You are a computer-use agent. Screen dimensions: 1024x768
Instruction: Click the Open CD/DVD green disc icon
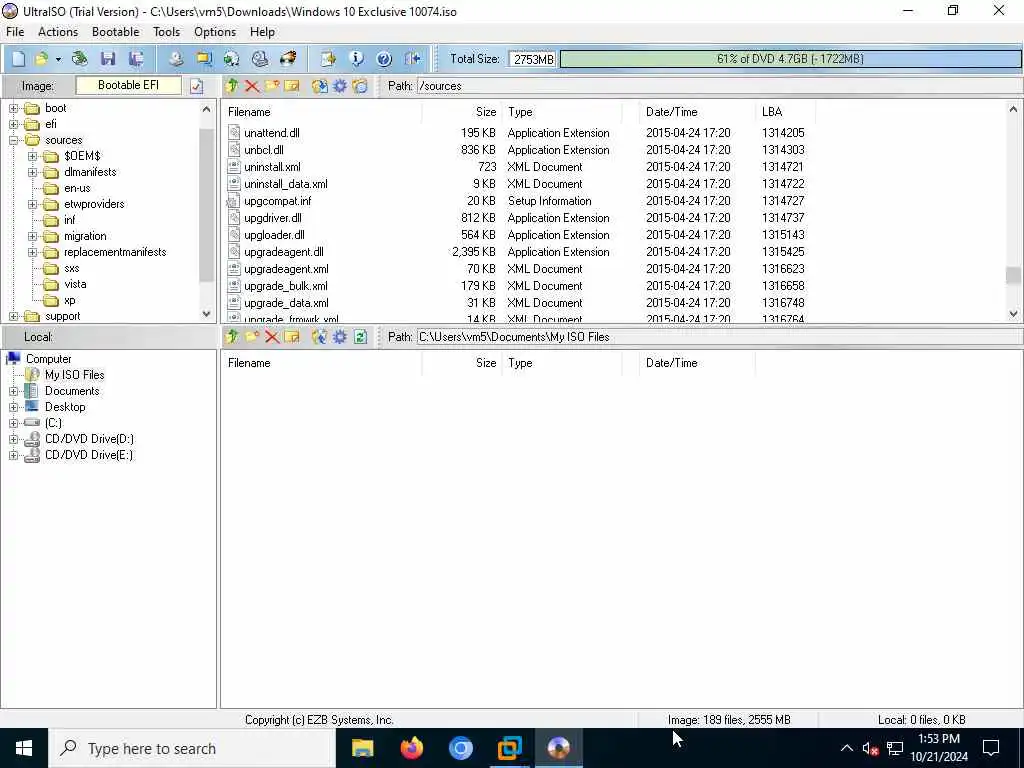click(x=80, y=59)
